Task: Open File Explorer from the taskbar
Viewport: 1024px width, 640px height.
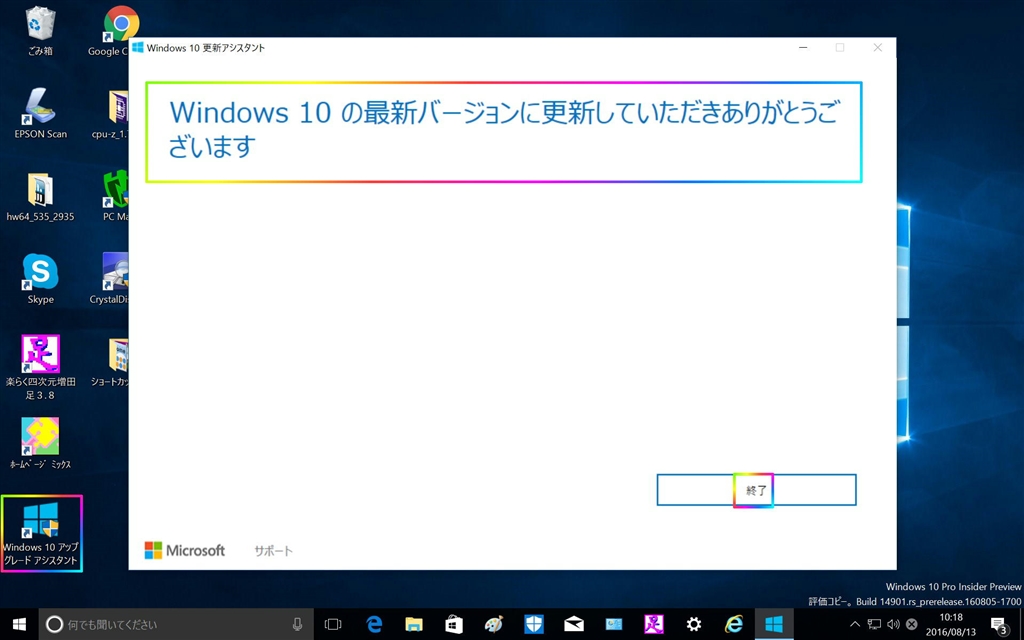Action: (x=413, y=624)
